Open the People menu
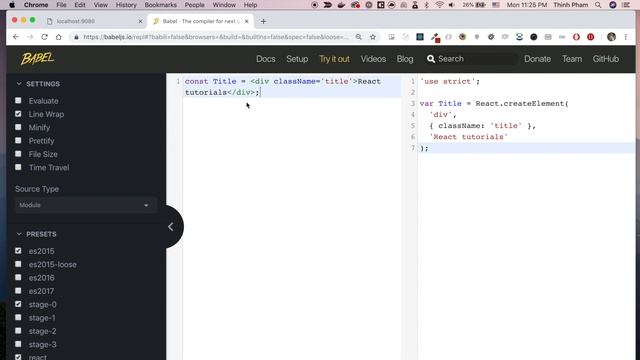Viewport: 640px width, 360px height. point(195,5)
